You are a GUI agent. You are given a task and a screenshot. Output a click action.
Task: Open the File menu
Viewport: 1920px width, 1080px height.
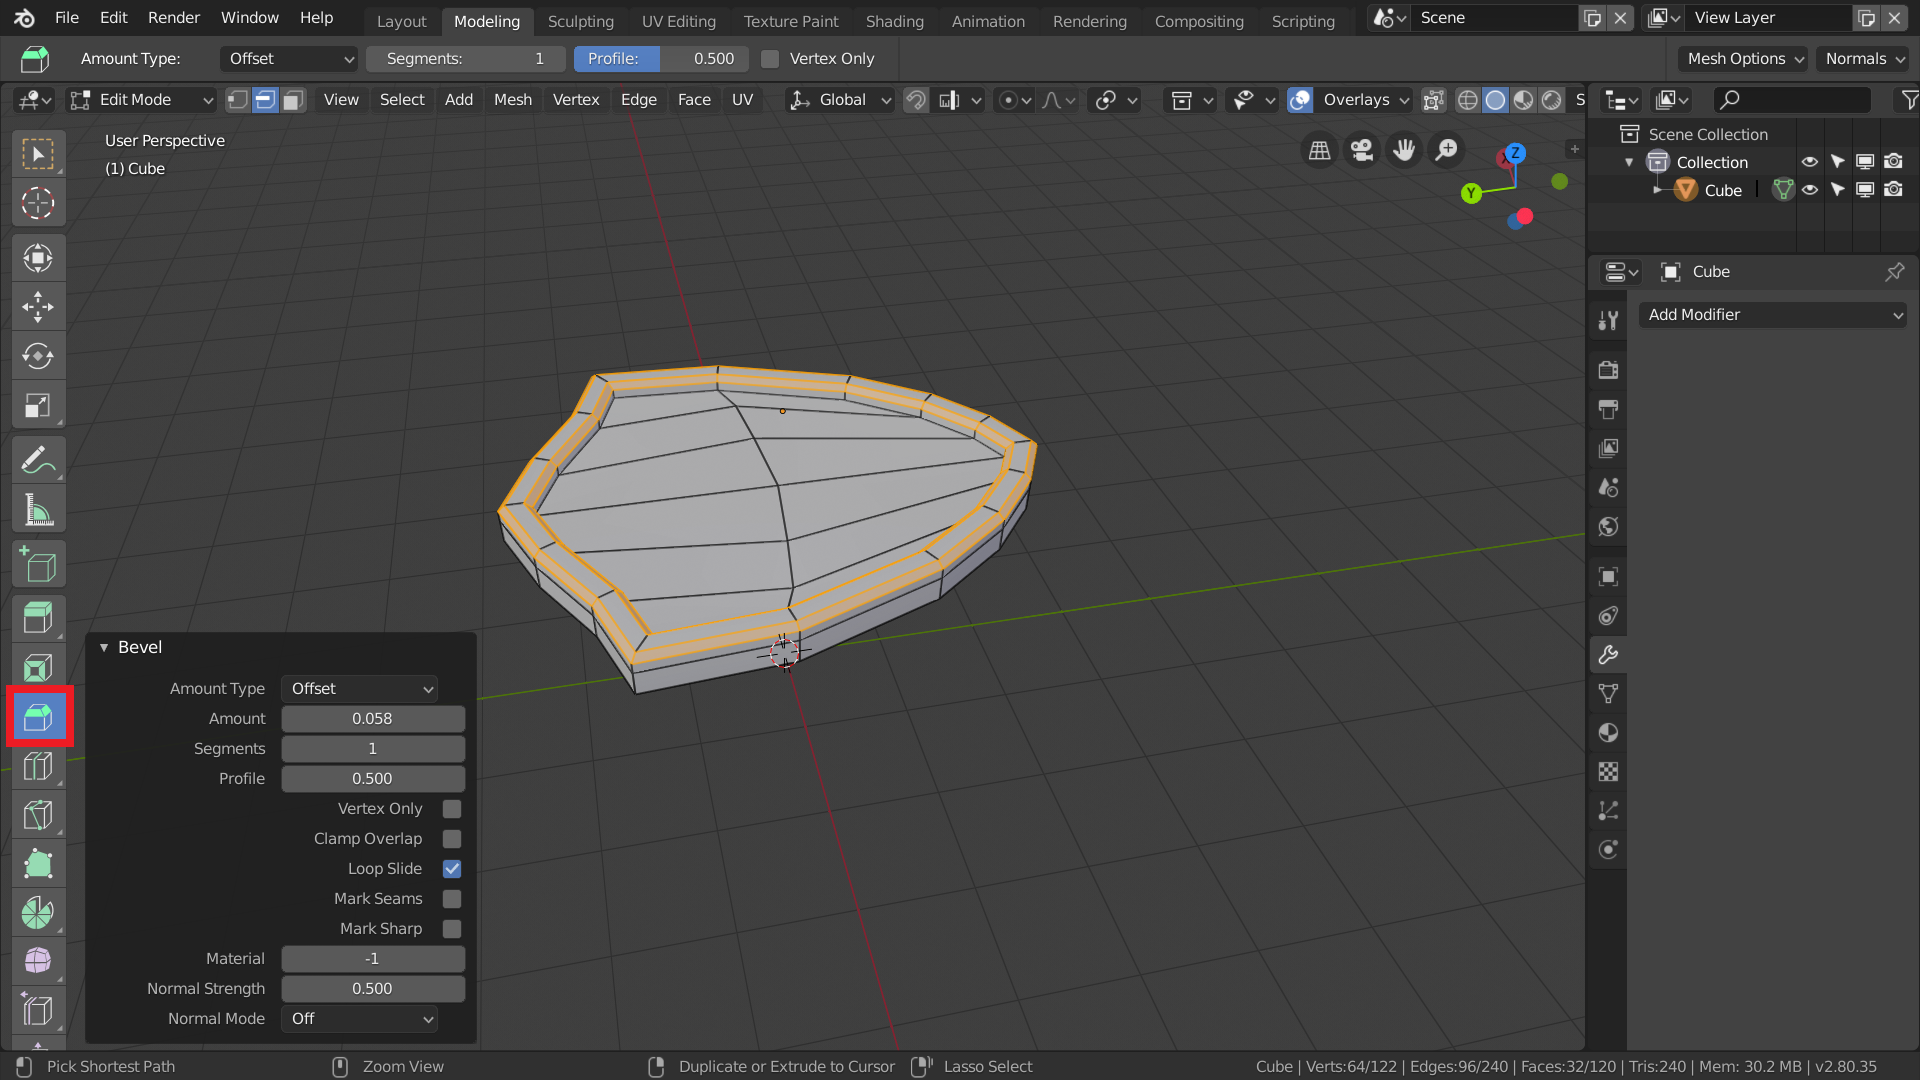point(67,18)
